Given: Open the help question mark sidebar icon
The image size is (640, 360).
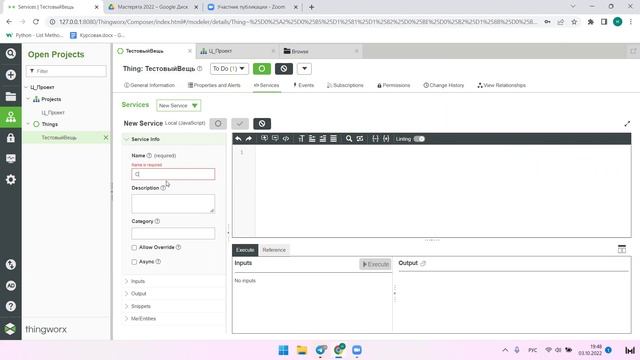Looking at the screenshot, I should pos(11,306).
